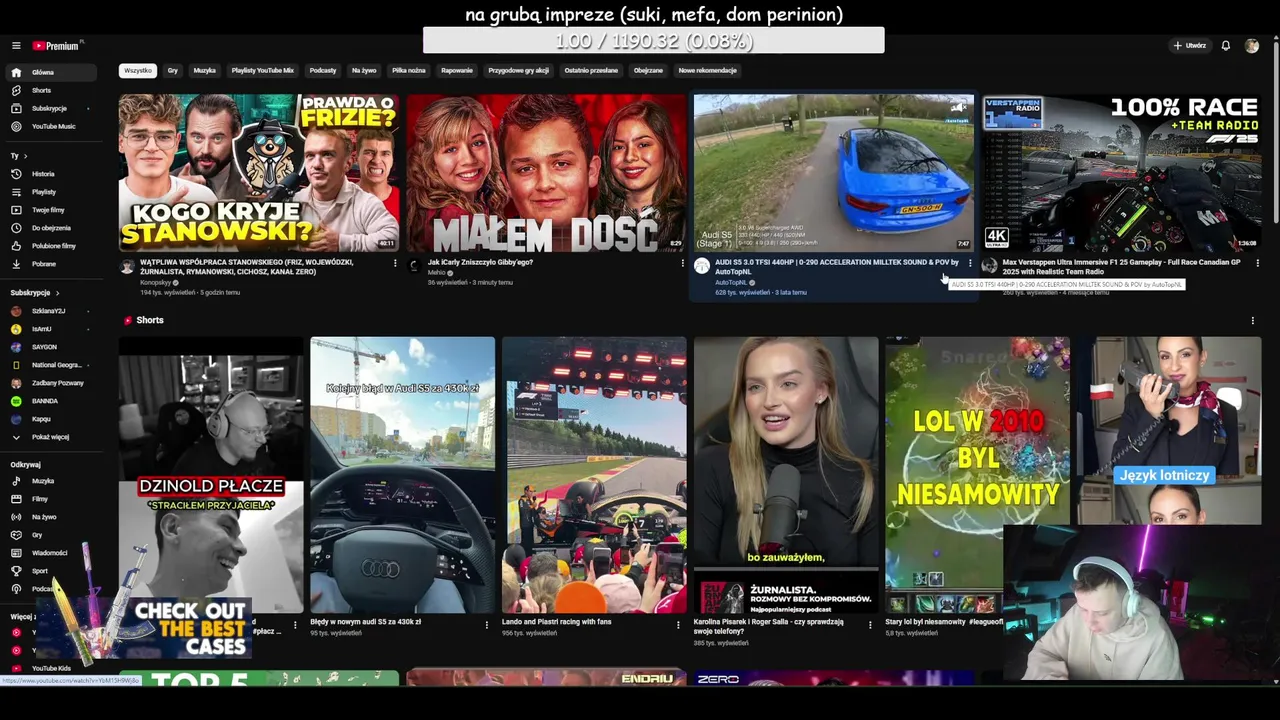Open options for Lando and Piastri short
This screenshot has width=1280, height=720.
(x=679, y=624)
